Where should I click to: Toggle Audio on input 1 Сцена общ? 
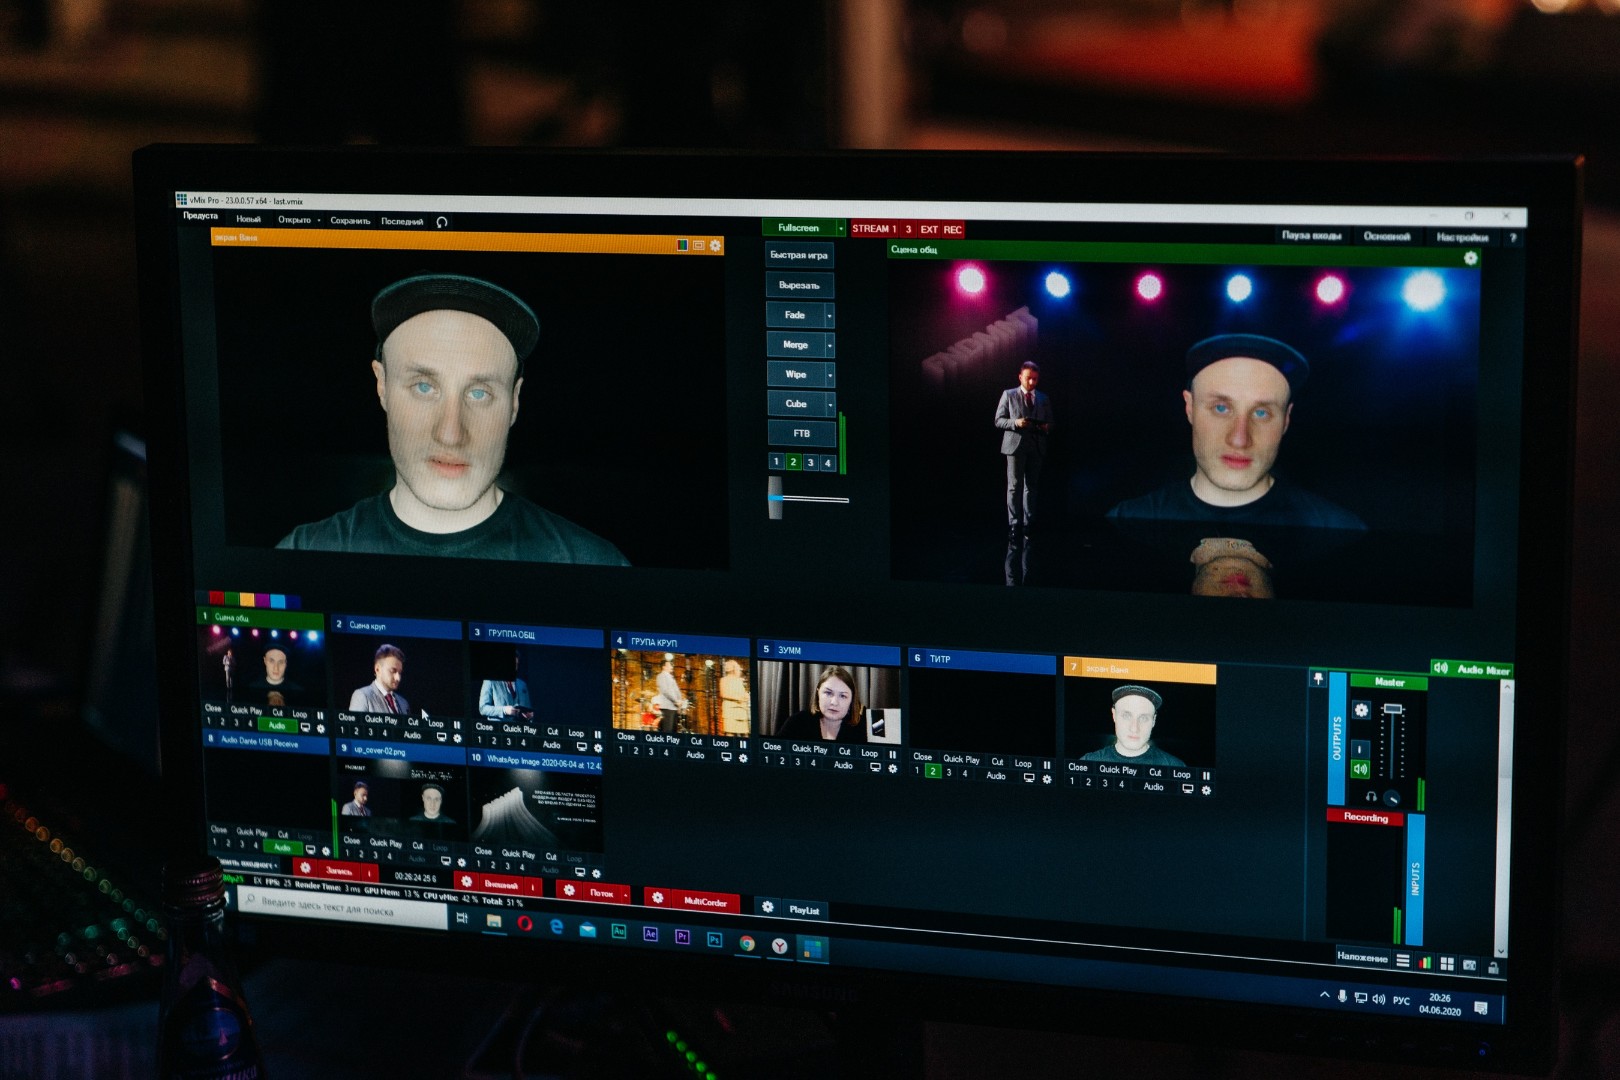coord(277,725)
